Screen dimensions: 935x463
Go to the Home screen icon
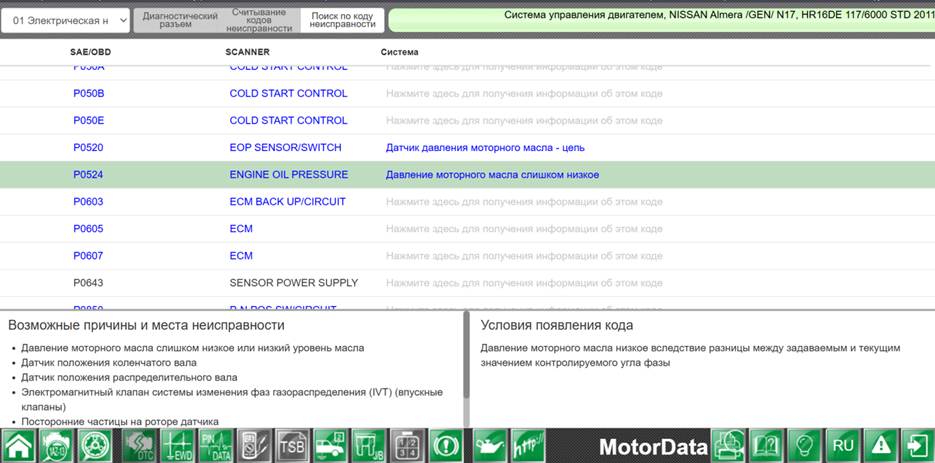[18, 446]
